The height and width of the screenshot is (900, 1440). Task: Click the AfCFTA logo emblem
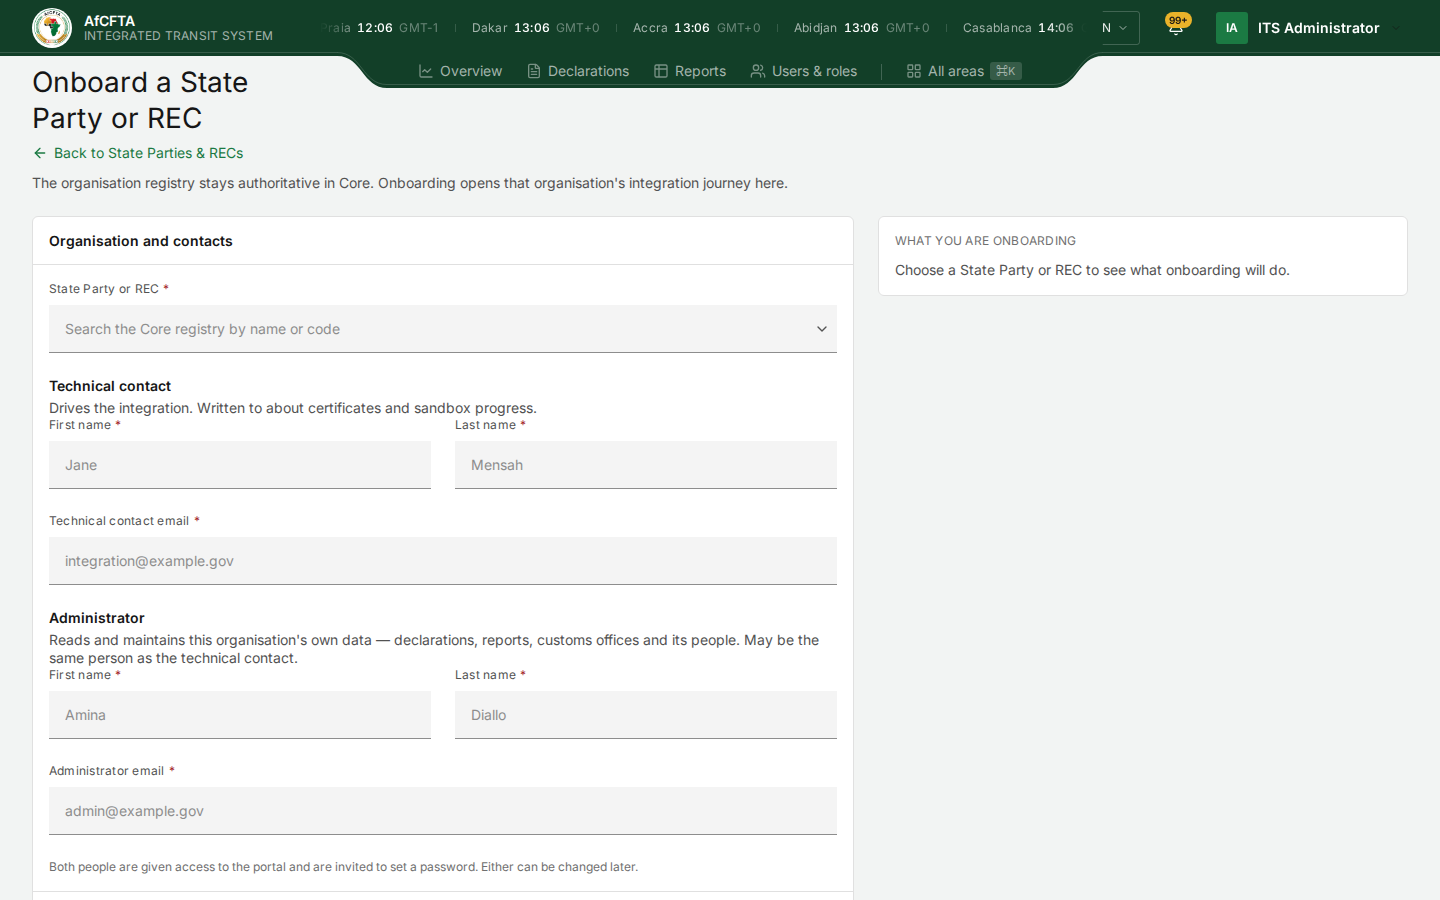(52, 28)
